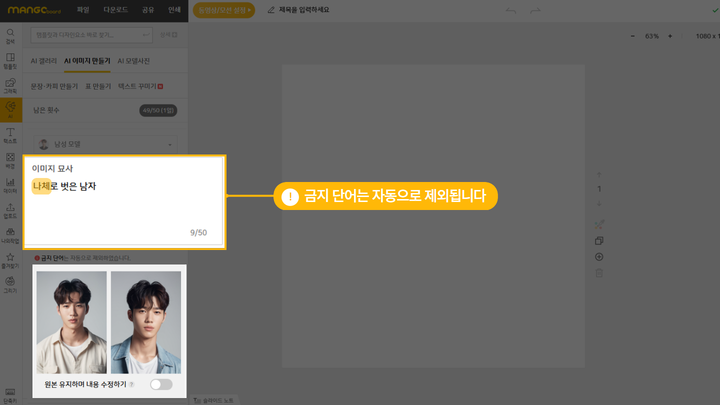
Task: Open the 템플릿 templates sidebar icon
Action: point(10,61)
